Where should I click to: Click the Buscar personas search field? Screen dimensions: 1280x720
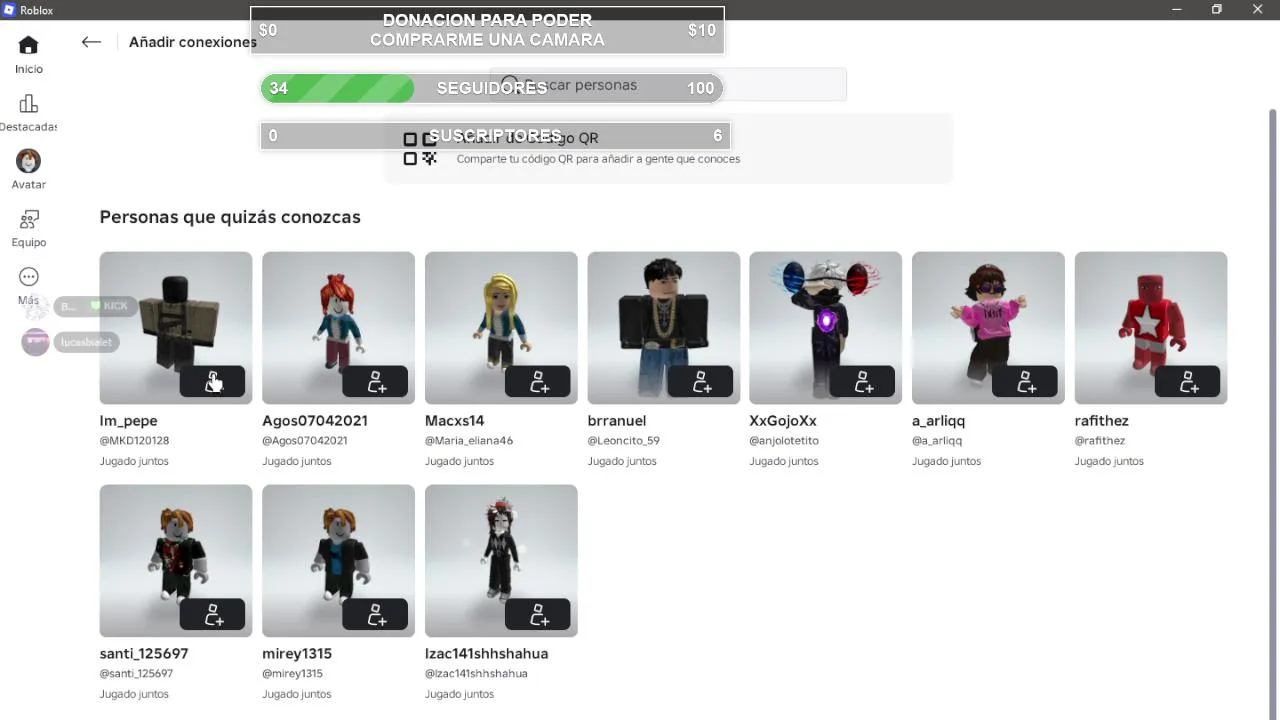[668, 85]
